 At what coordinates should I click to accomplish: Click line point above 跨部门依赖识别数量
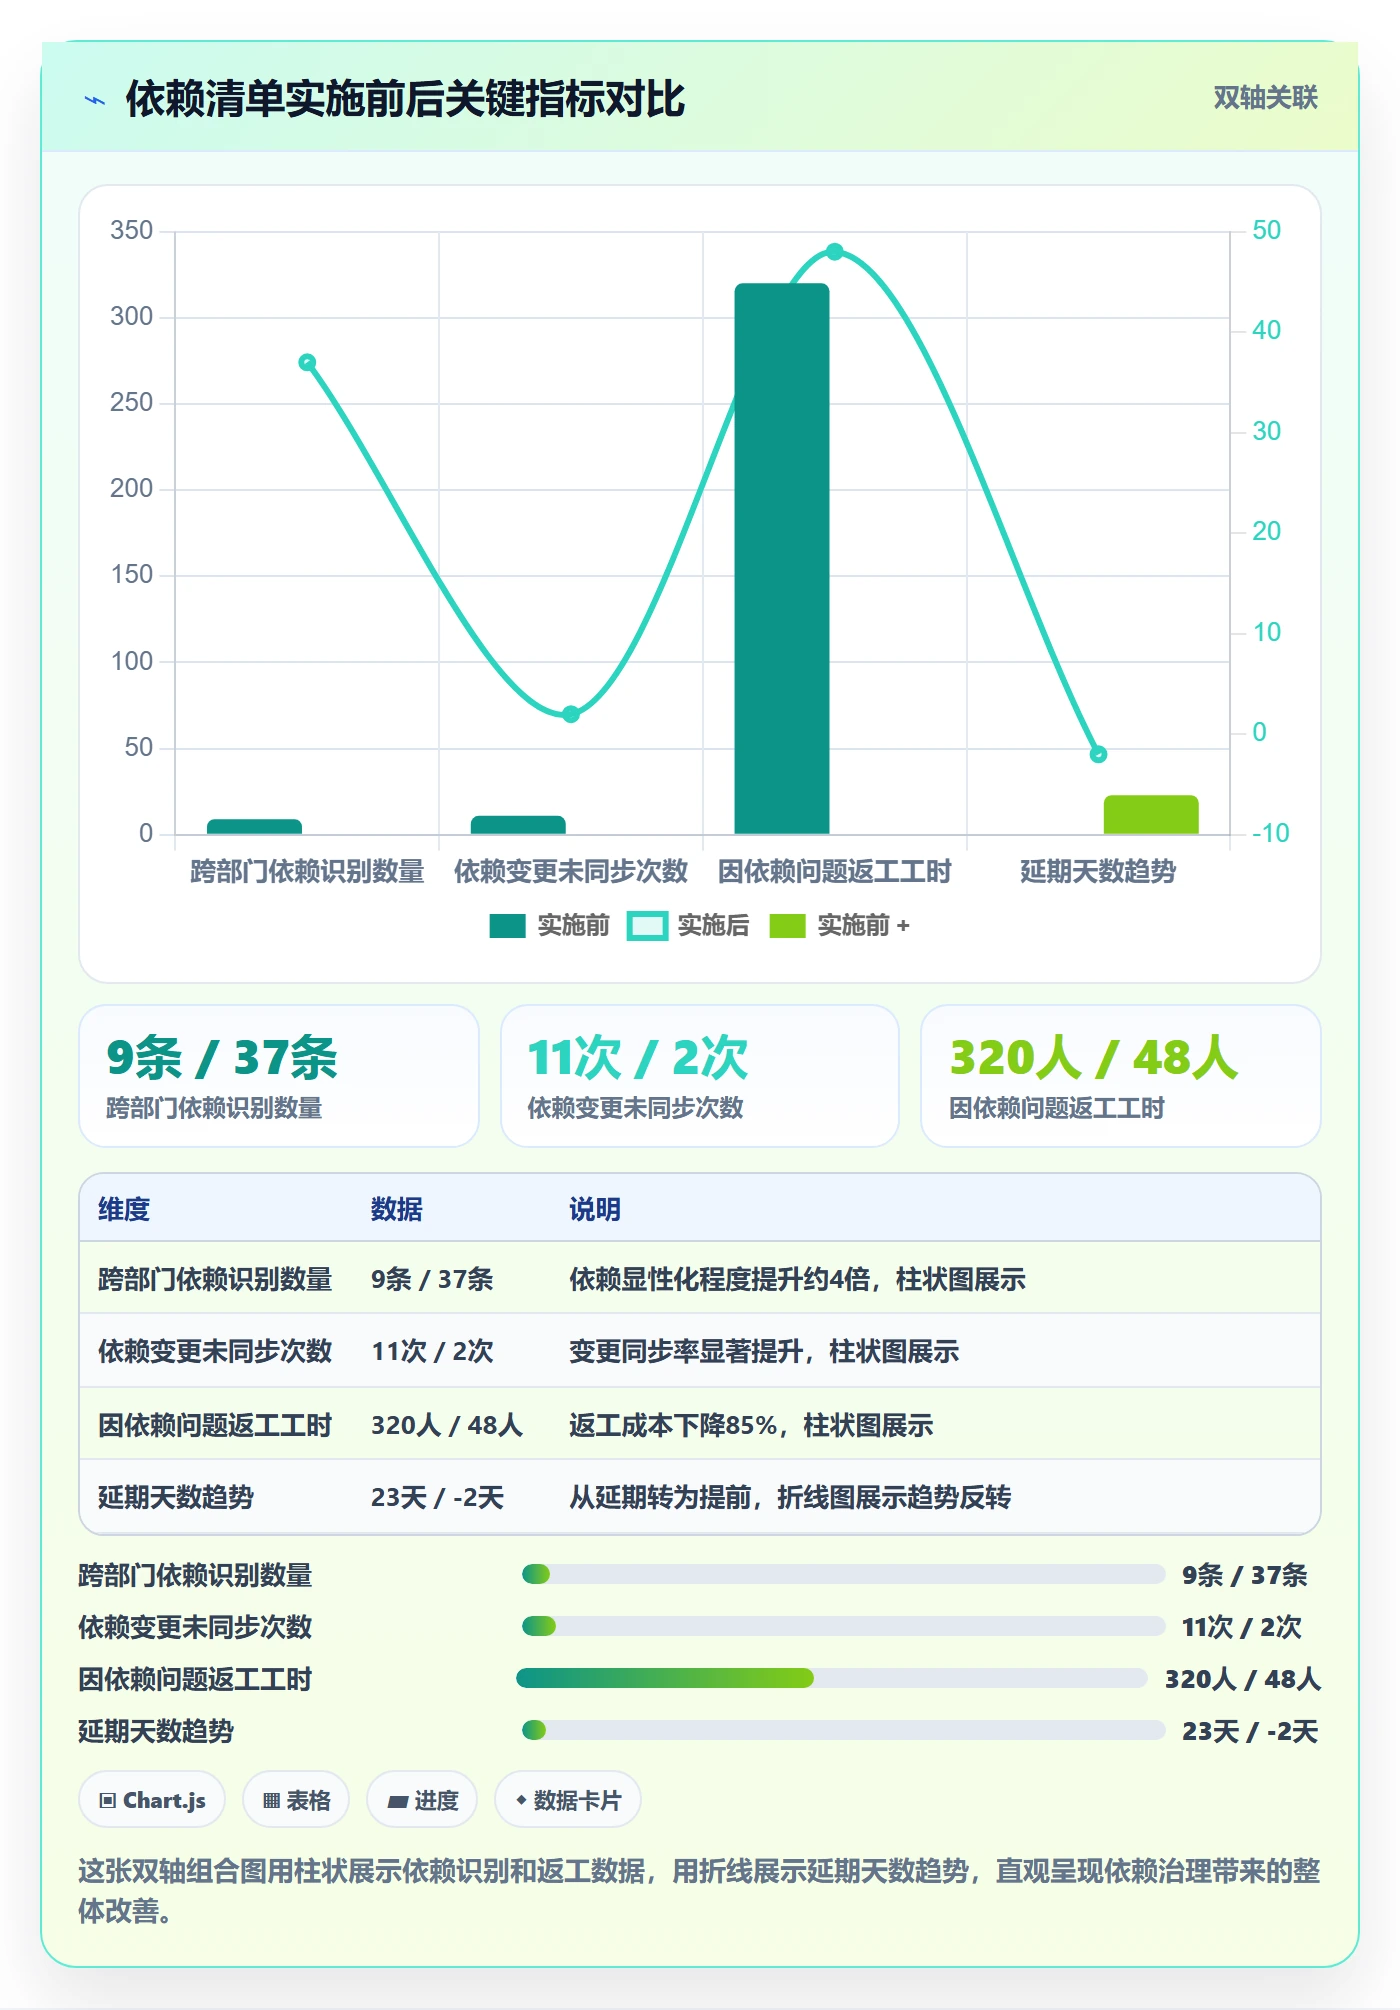coord(307,363)
